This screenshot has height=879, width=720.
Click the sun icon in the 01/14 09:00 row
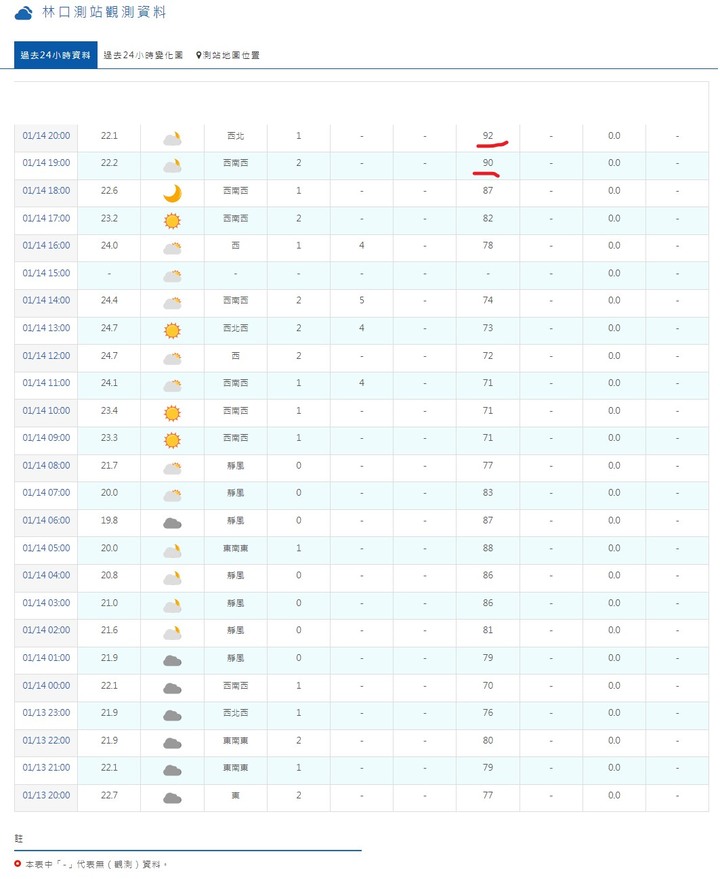tap(172, 441)
